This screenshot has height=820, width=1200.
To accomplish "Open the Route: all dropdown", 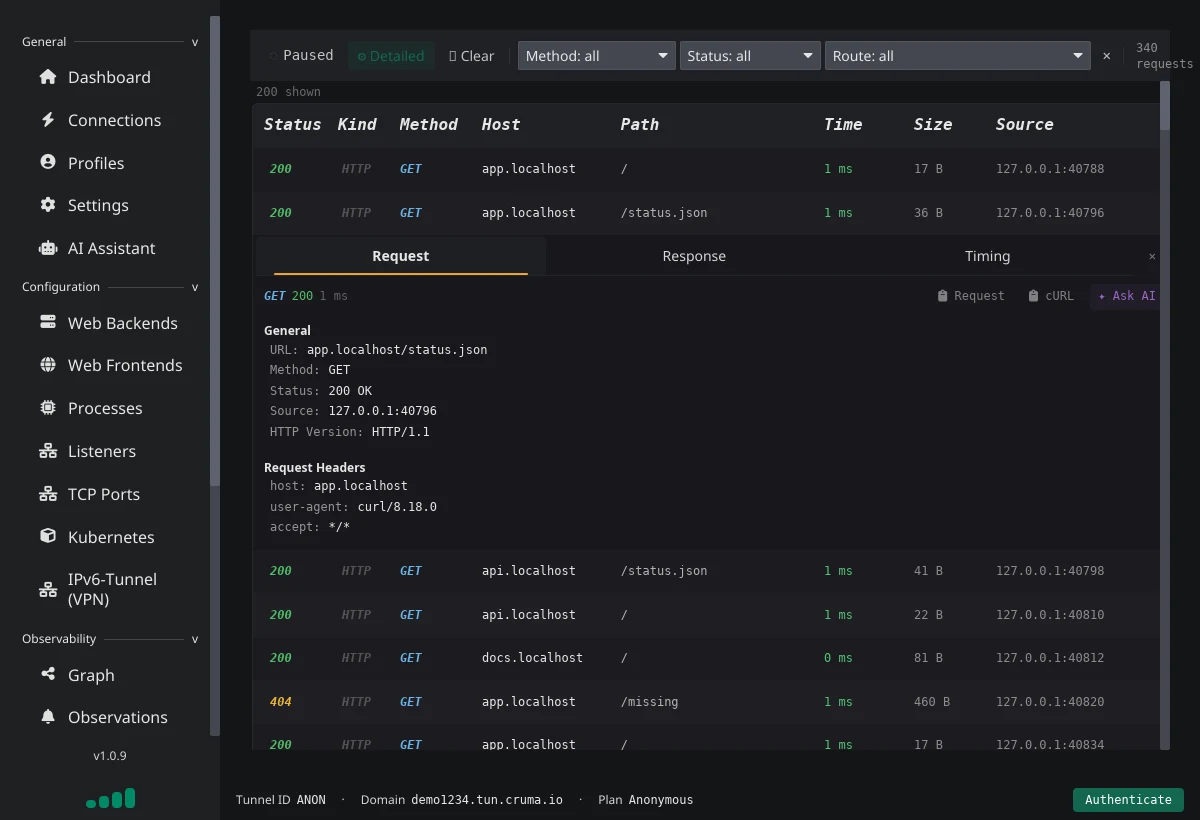I will (957, 56).
